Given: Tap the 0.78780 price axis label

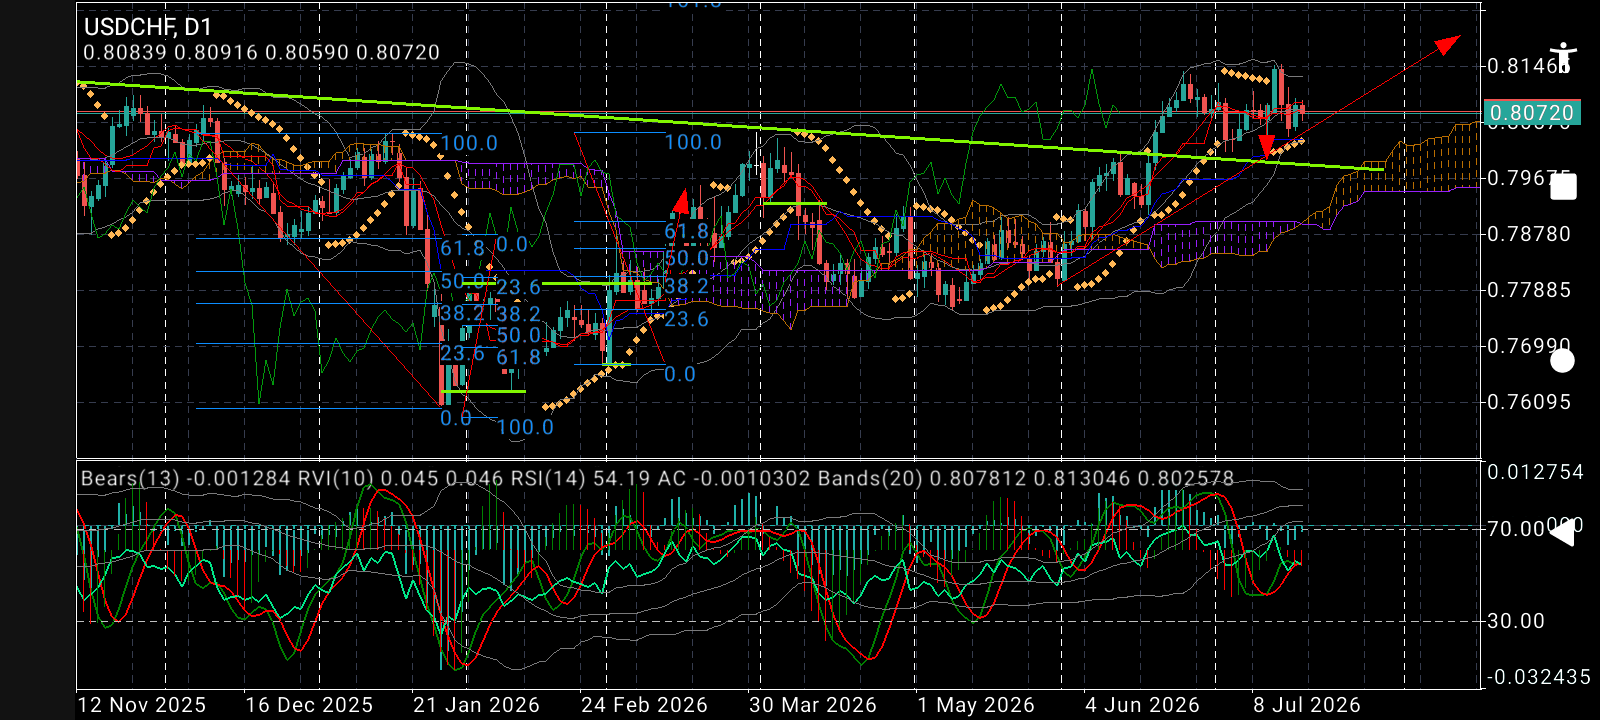Looking at the screenshot, I should coord(1529,234).
